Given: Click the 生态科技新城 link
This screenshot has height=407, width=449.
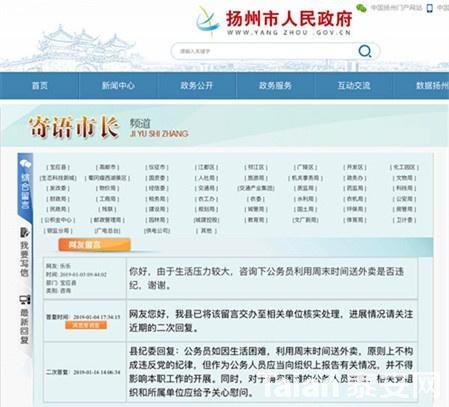Looking at the screenshot, I should point(58,178).
